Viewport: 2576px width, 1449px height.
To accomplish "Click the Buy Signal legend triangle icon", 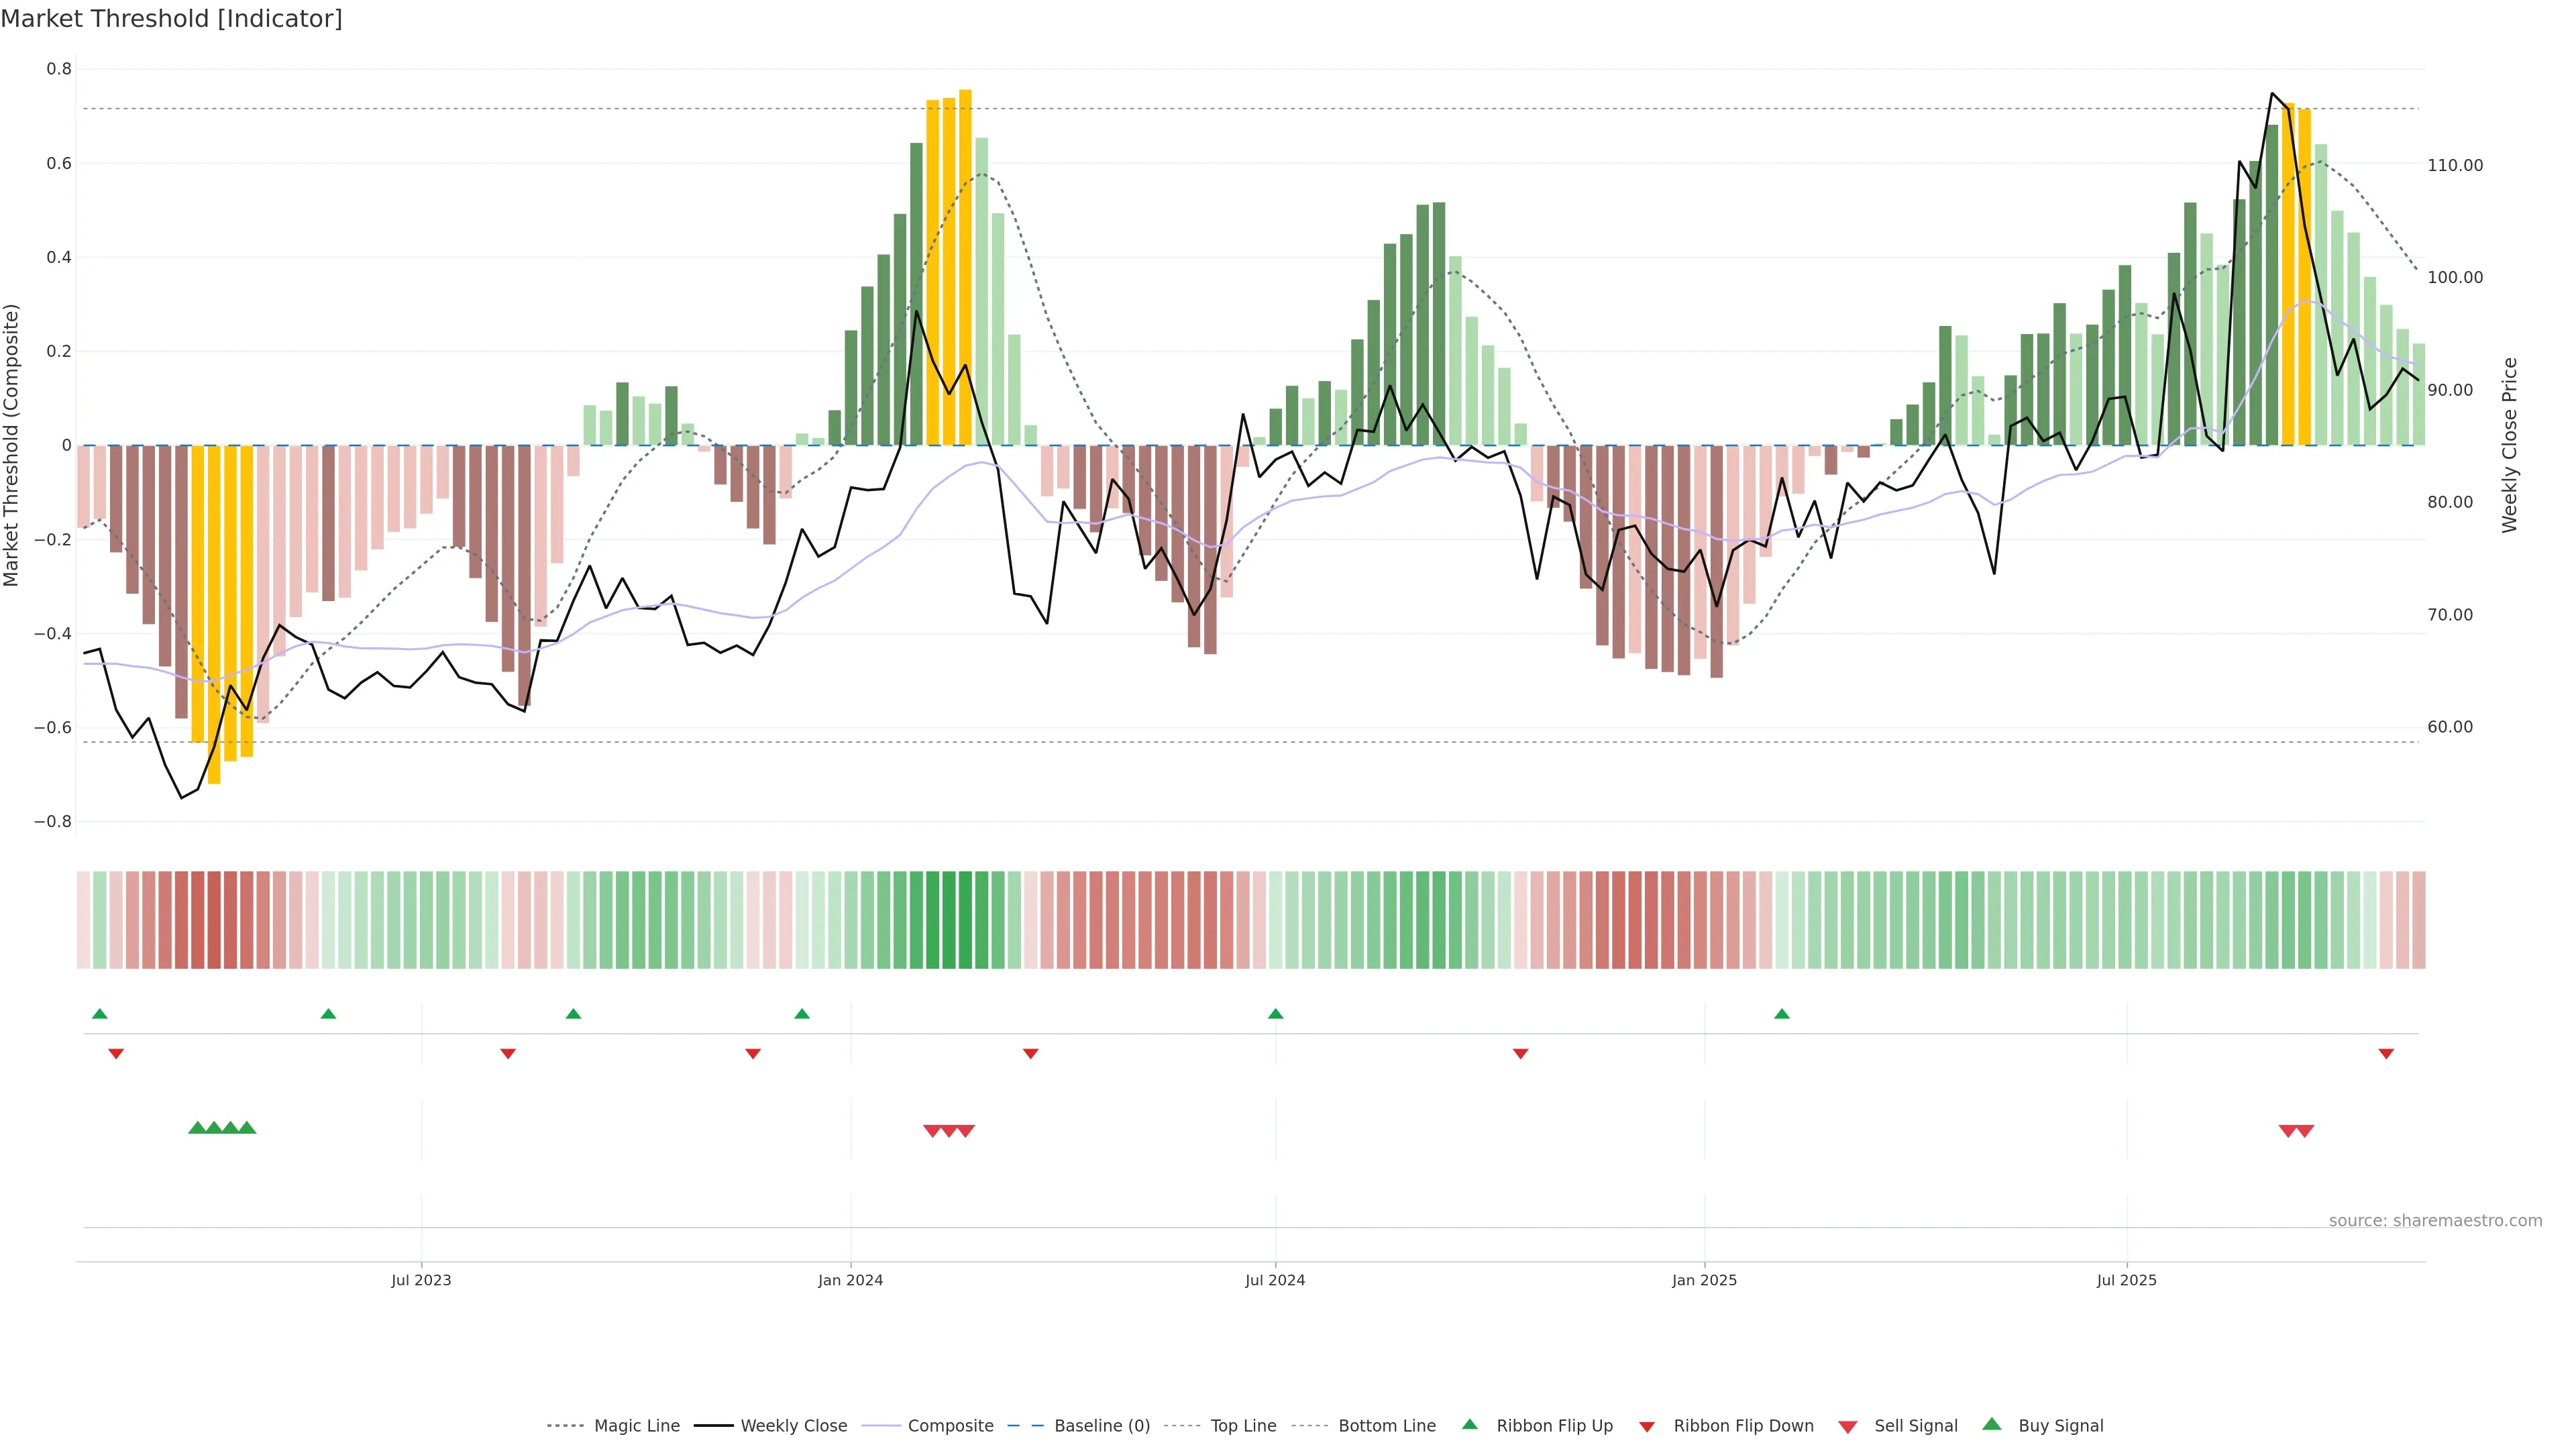I will [x=1992, y=1424].
